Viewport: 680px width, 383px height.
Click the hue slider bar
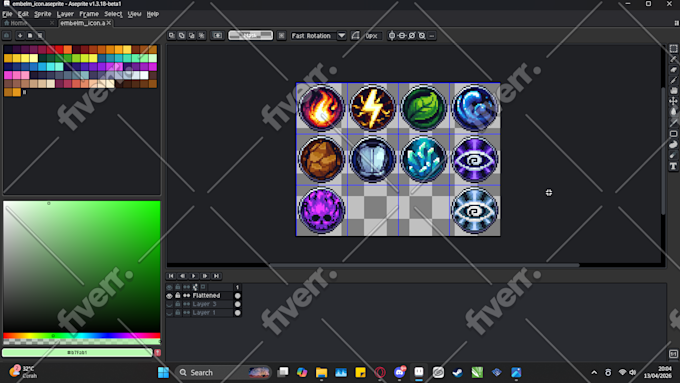click(82, 336)
